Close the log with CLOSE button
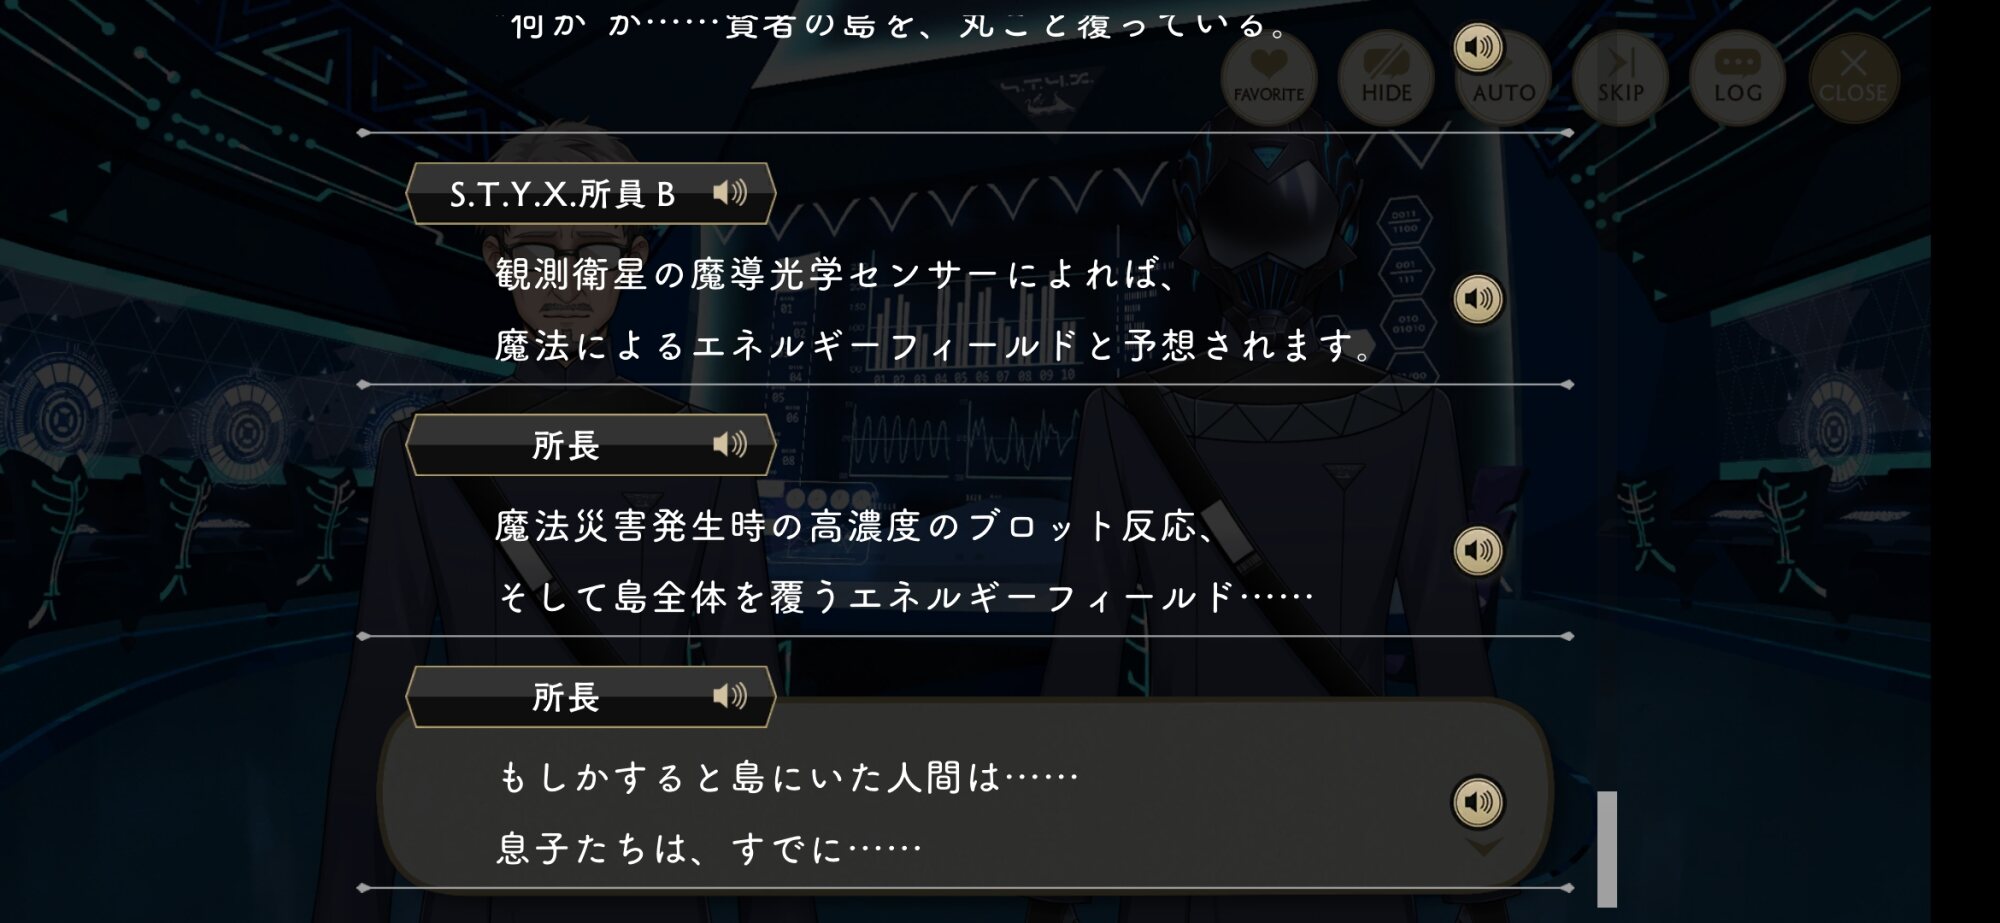2000x923 pixels. 1853,78
